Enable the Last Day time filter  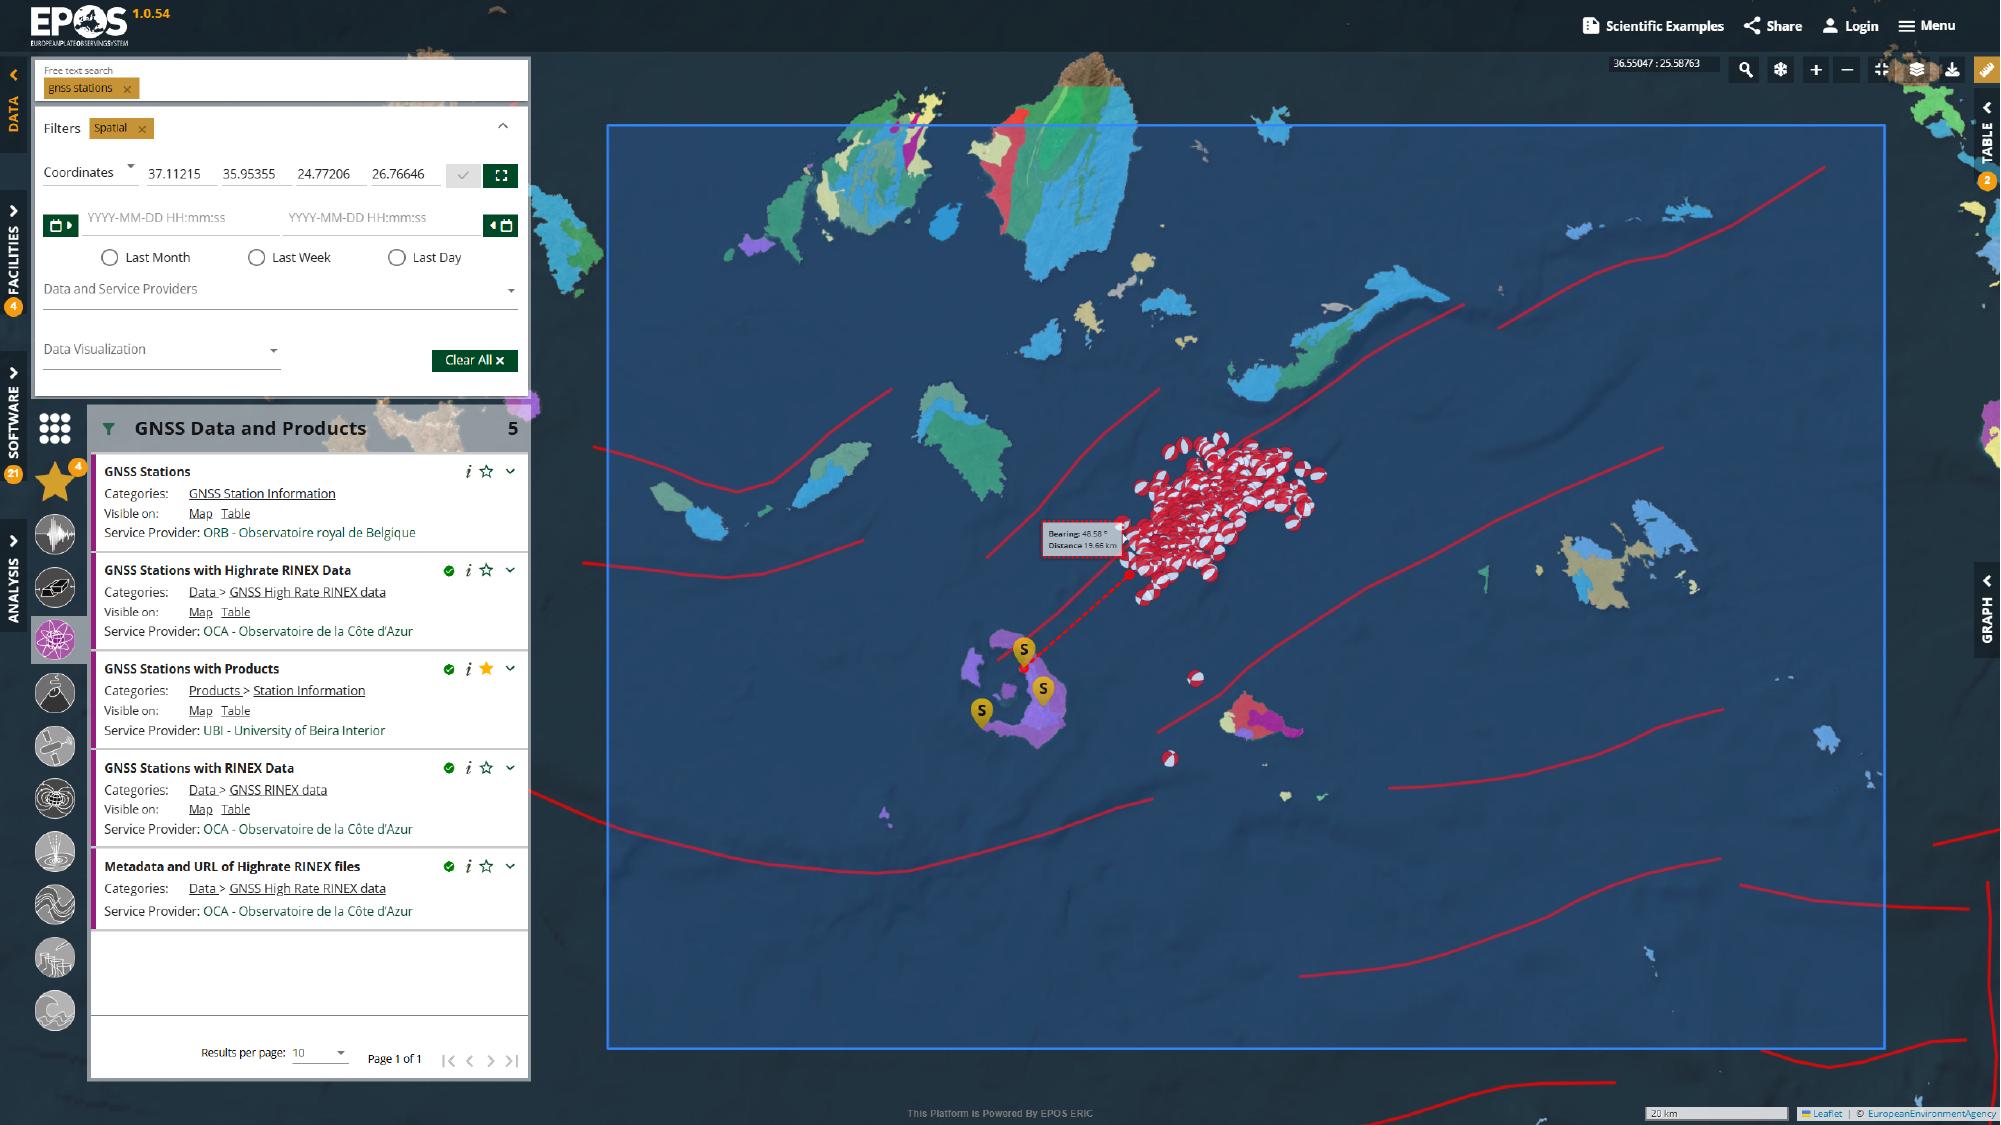[x=397, y=257]
